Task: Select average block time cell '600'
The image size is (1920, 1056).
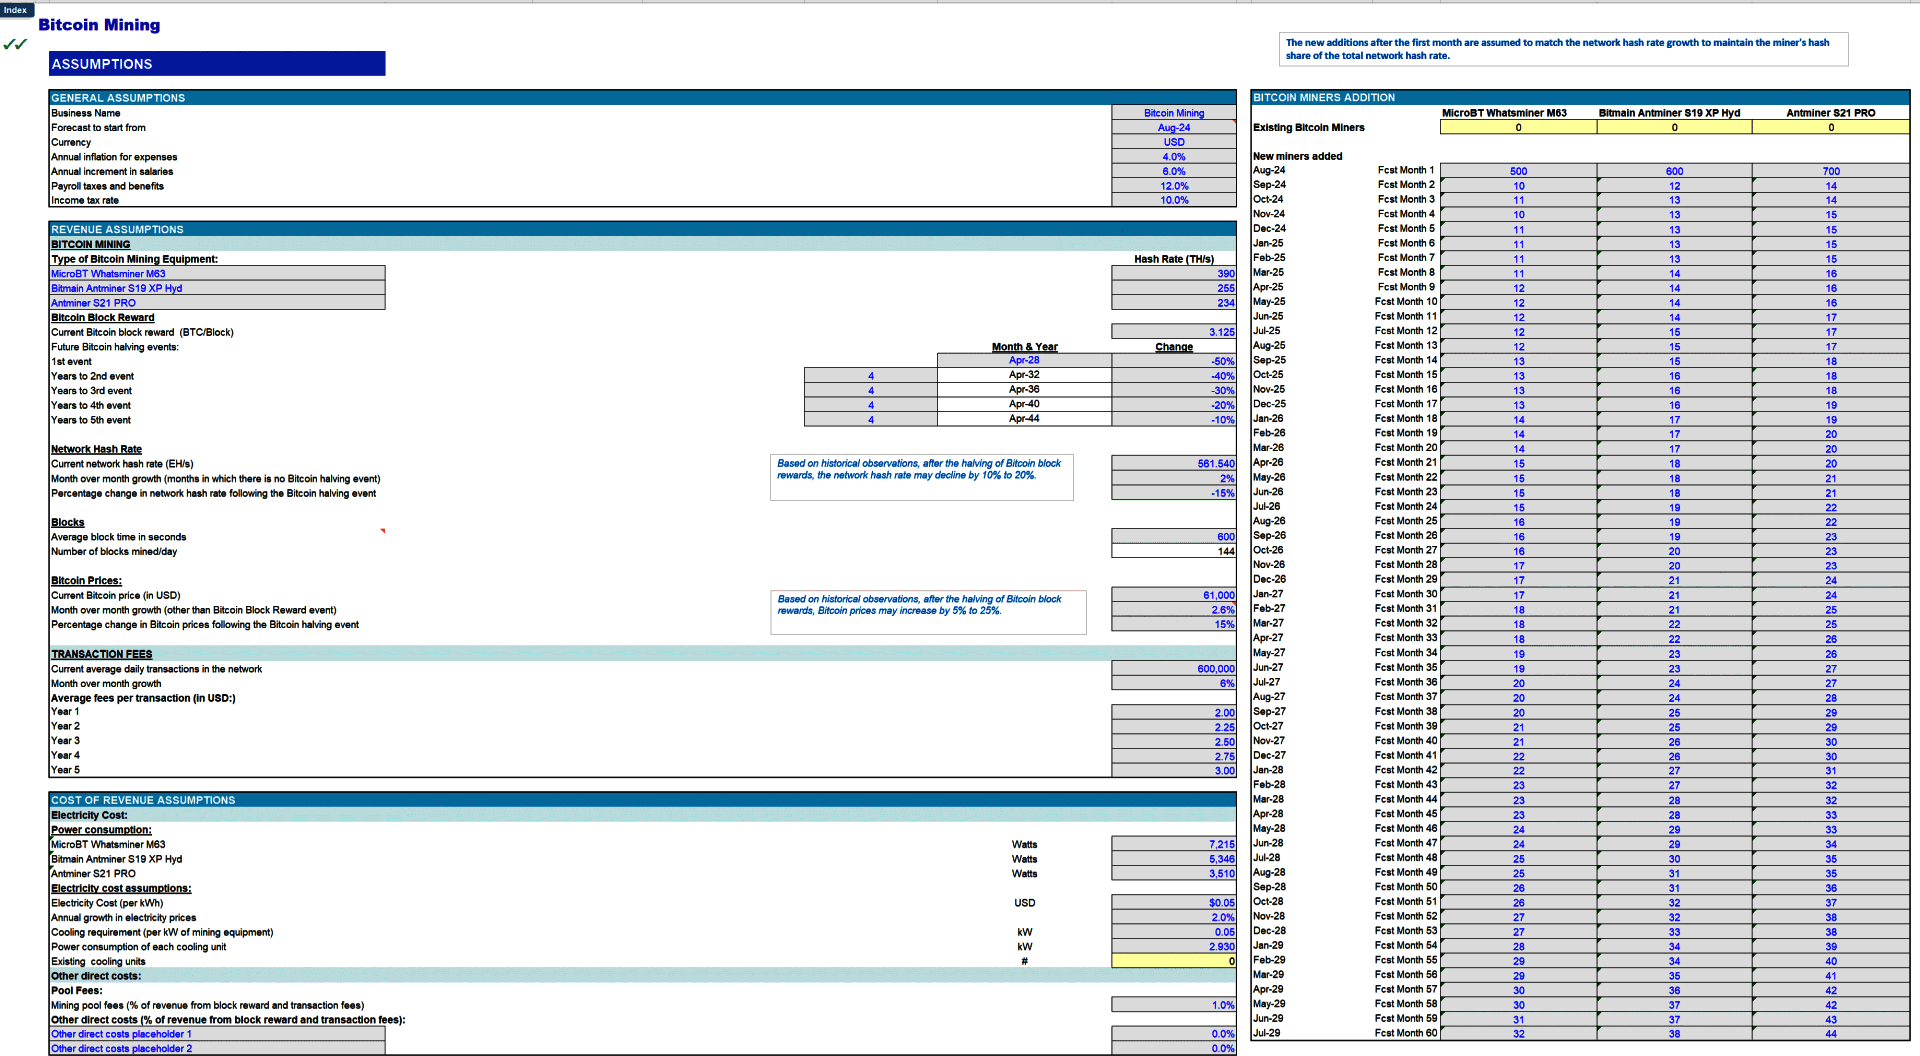Action: tap(1174, 537)
